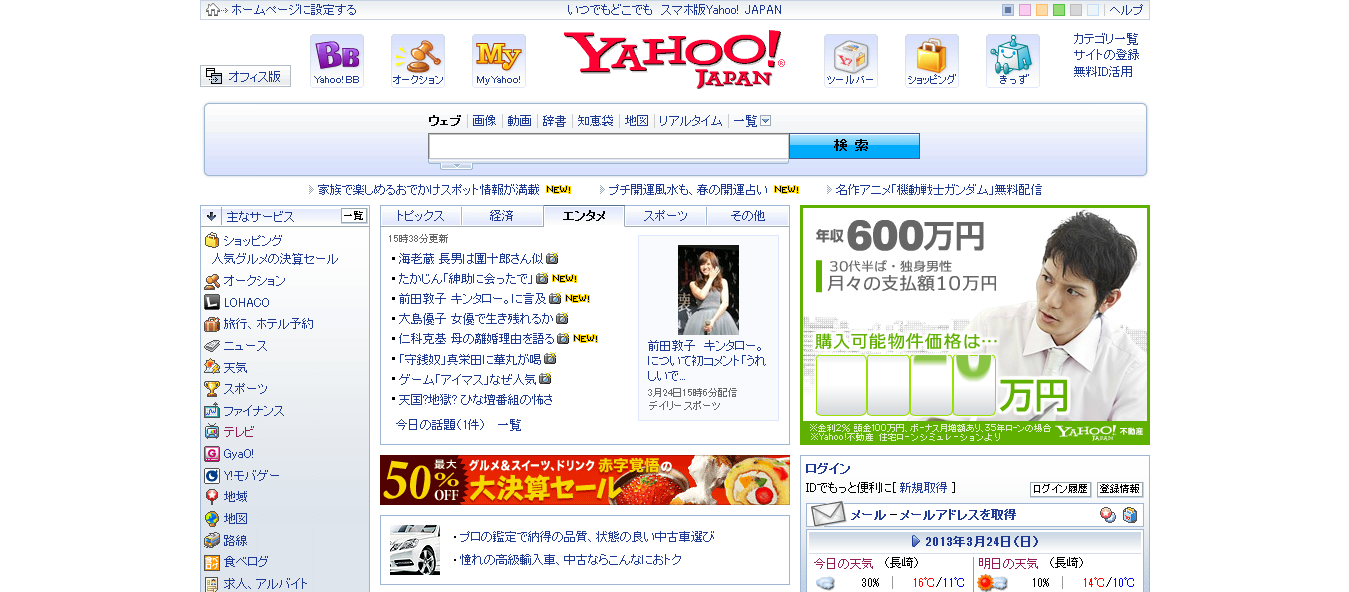This screenshot has width=1349, height=592.
Task: Click the 一覧 button in 主なサービス header
Action: point(354,216)
